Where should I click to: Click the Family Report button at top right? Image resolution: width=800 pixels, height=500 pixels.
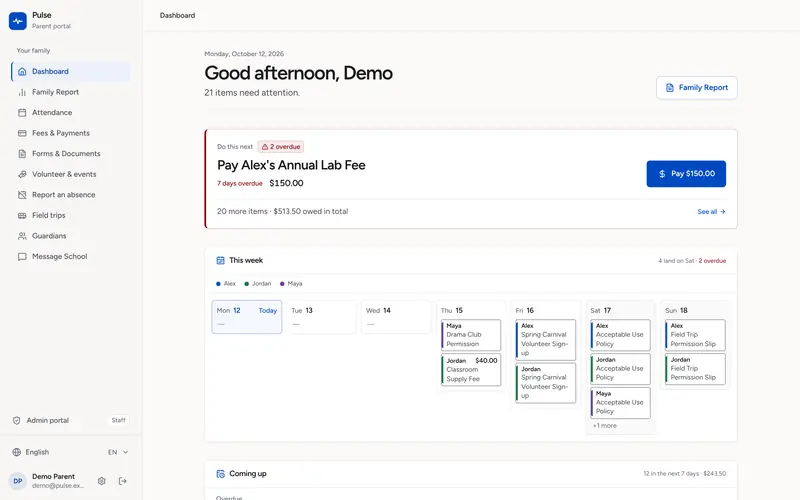tap(696, 88)
